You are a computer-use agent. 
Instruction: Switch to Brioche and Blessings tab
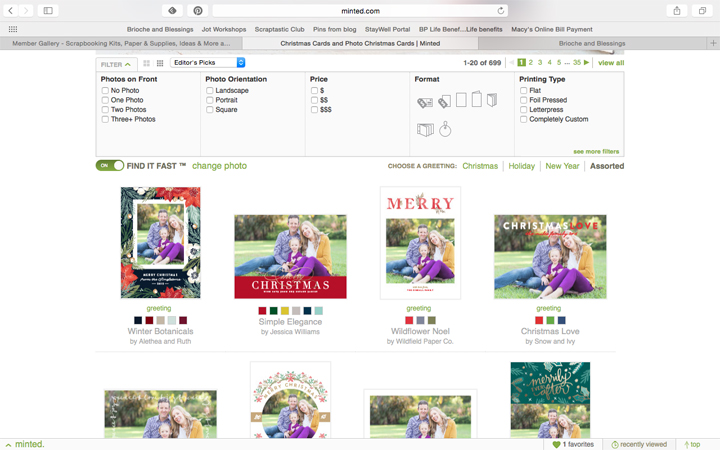pos(592,43)
